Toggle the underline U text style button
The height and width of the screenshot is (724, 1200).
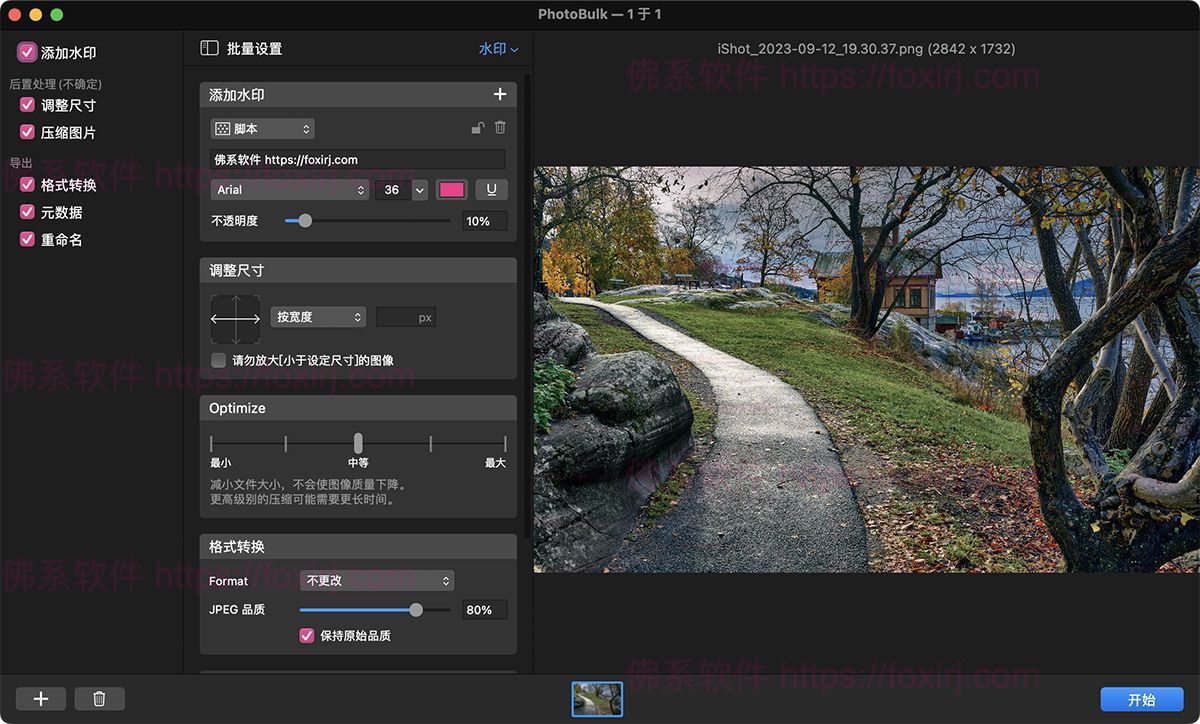(491, 190)
